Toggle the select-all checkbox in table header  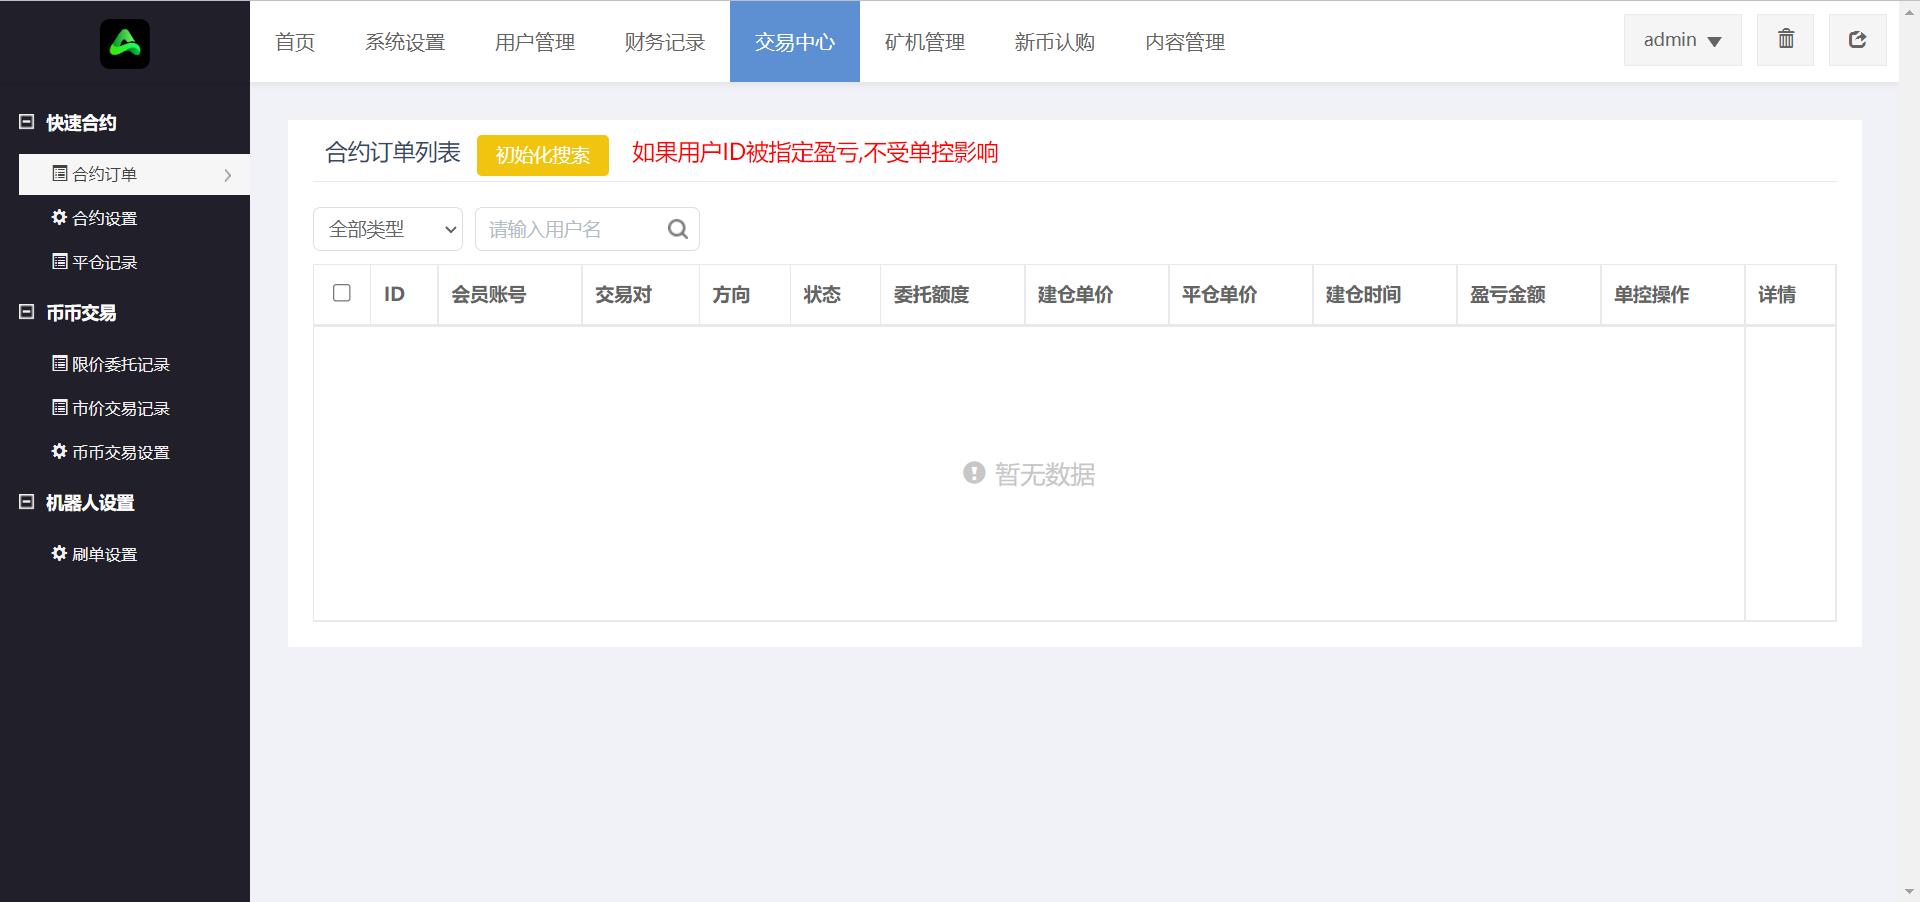coord(342,293)
